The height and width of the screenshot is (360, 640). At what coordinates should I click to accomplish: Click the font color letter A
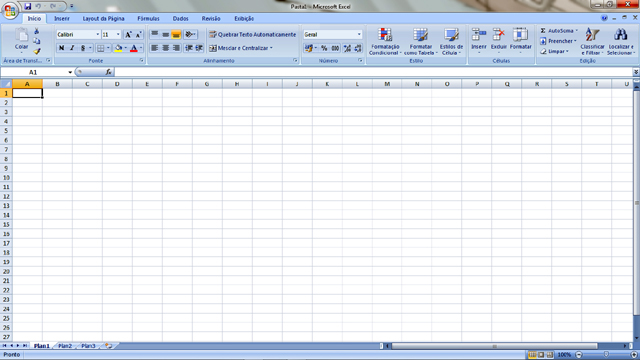[x=133, y=48]
